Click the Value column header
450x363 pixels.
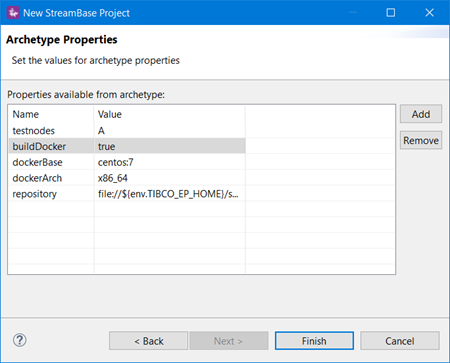[109, 114]
